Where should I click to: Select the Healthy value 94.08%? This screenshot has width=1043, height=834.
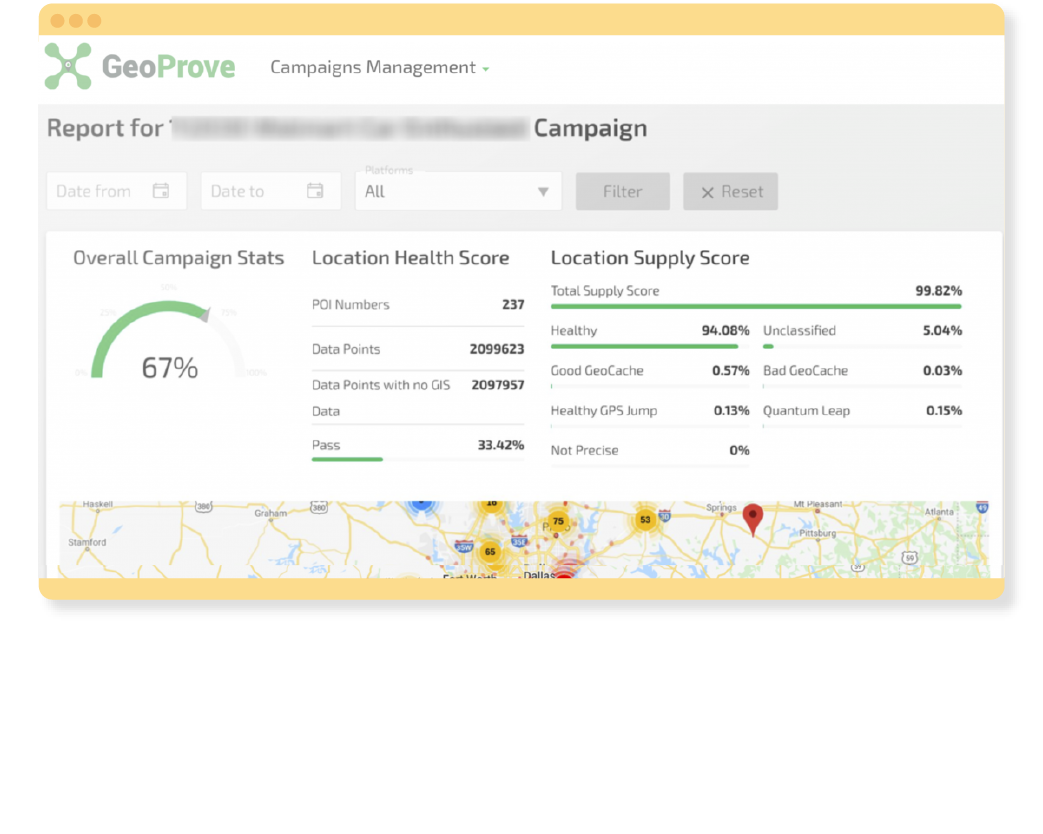726,331
